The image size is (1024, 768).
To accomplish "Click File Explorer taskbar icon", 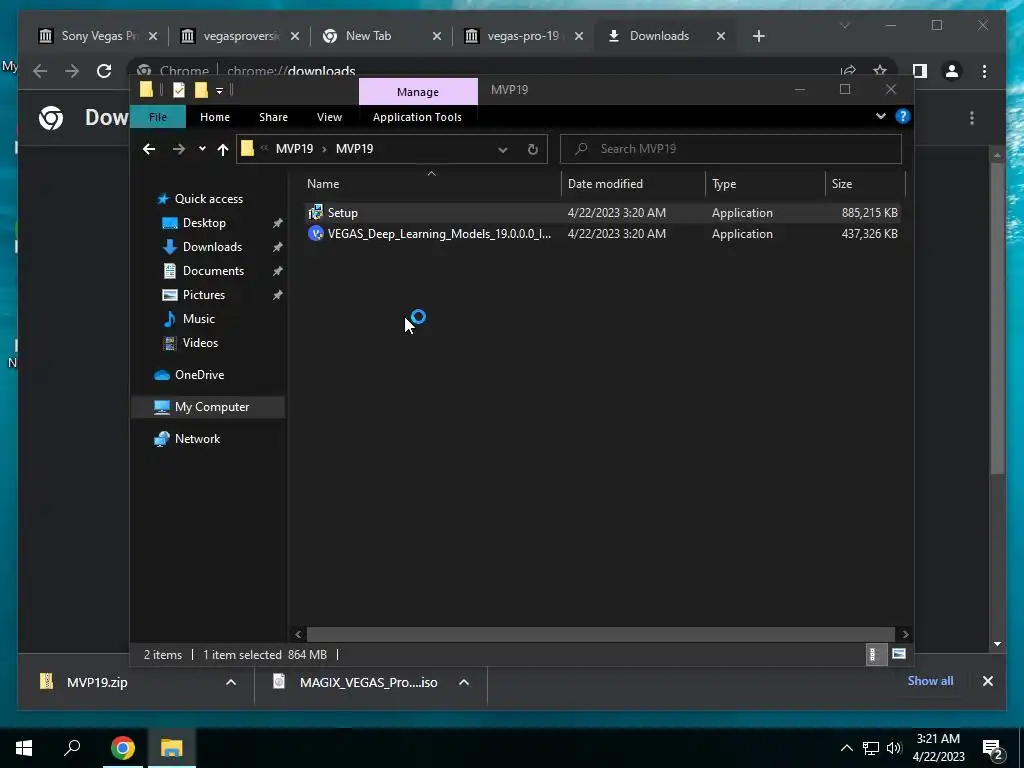I will pyautogui.click(x=171, y=748).
